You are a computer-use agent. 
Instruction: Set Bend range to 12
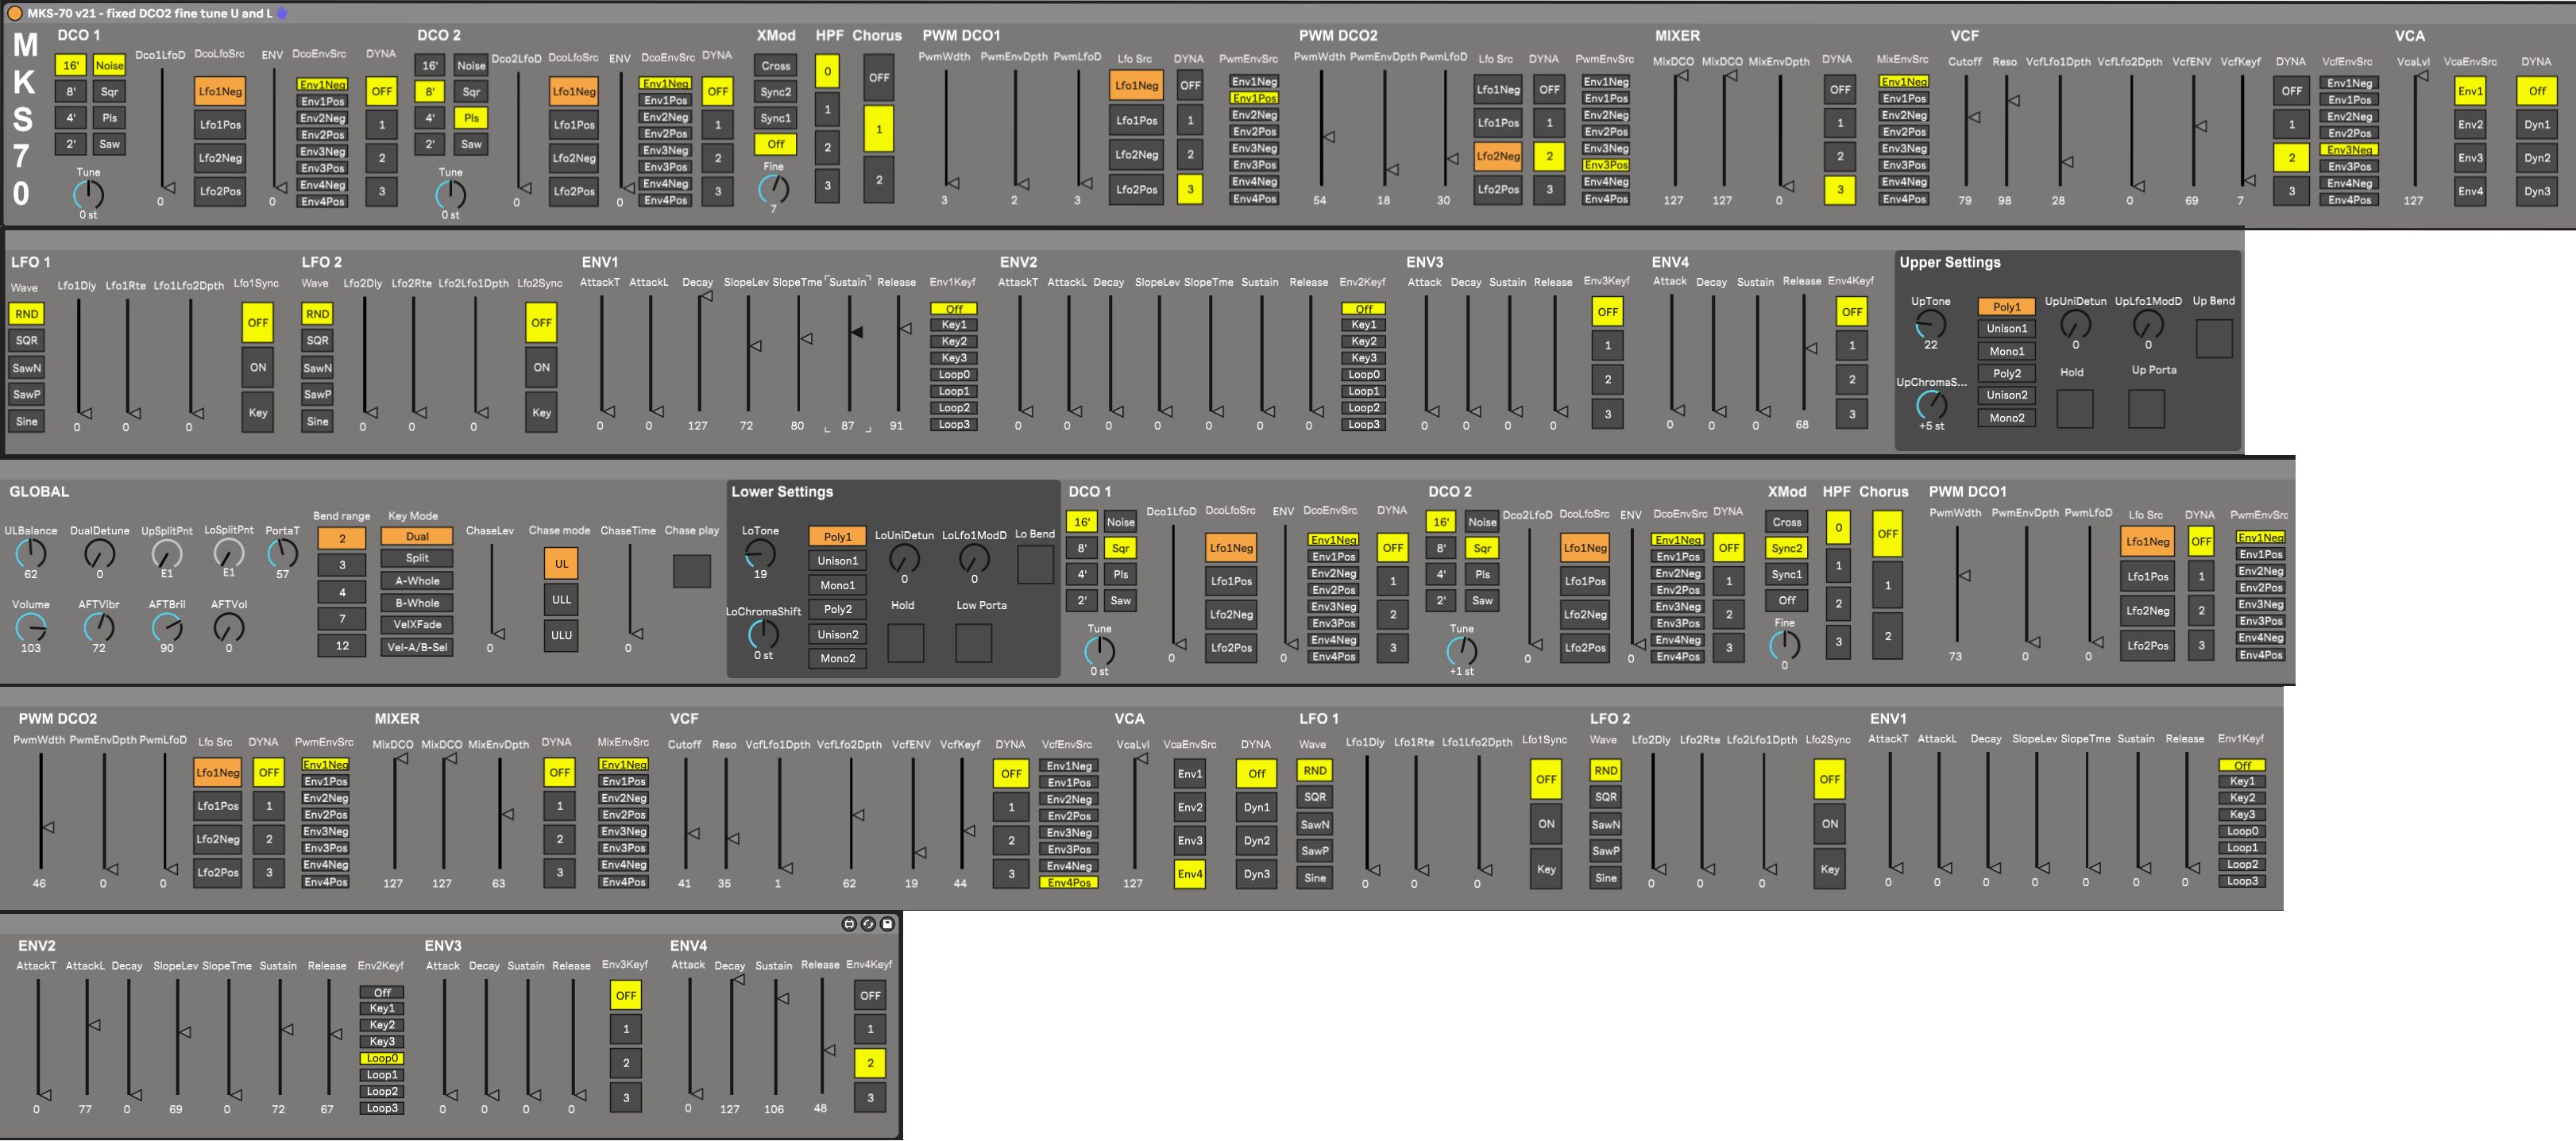click(x=342, y=645)
